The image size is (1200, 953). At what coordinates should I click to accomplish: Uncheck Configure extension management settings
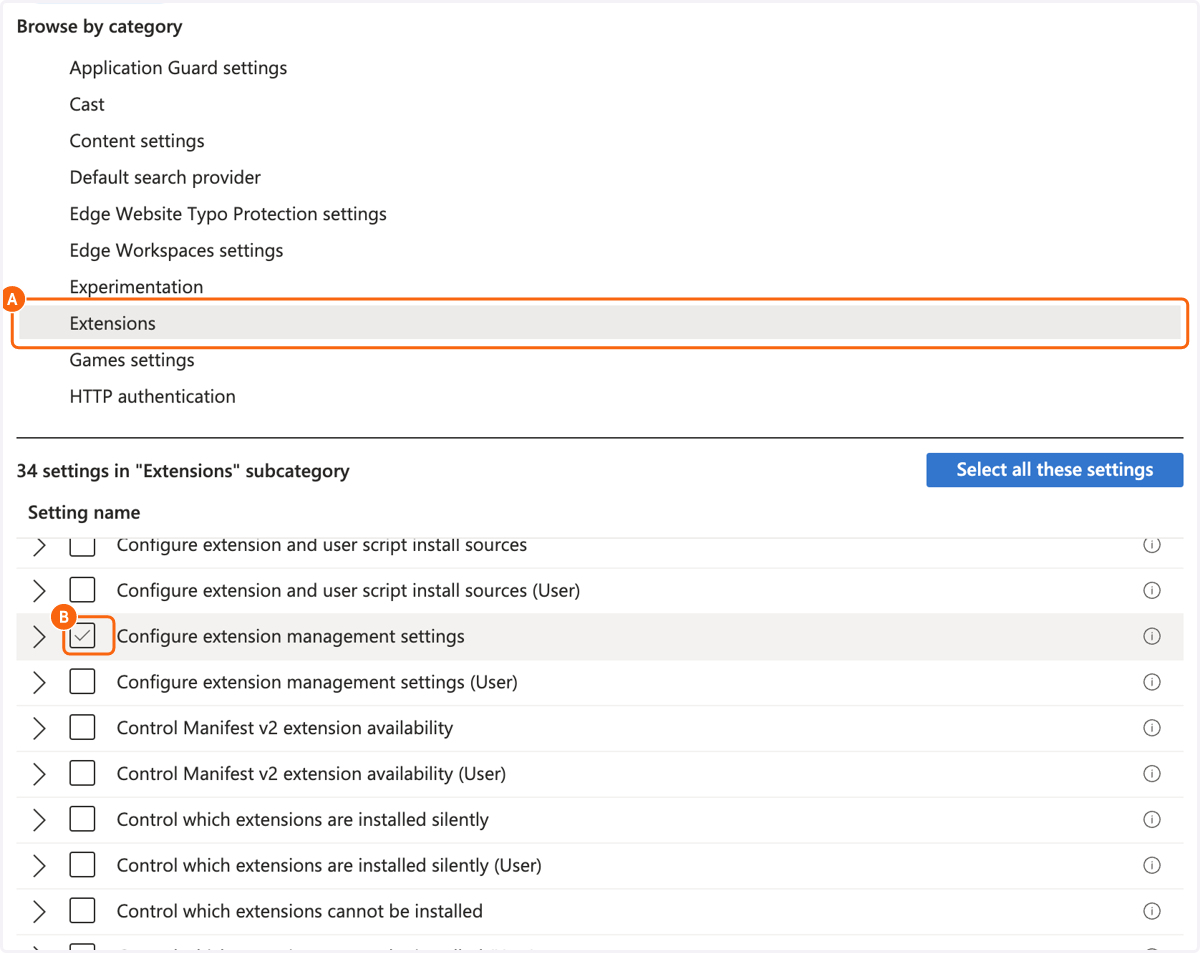[82, 637]
